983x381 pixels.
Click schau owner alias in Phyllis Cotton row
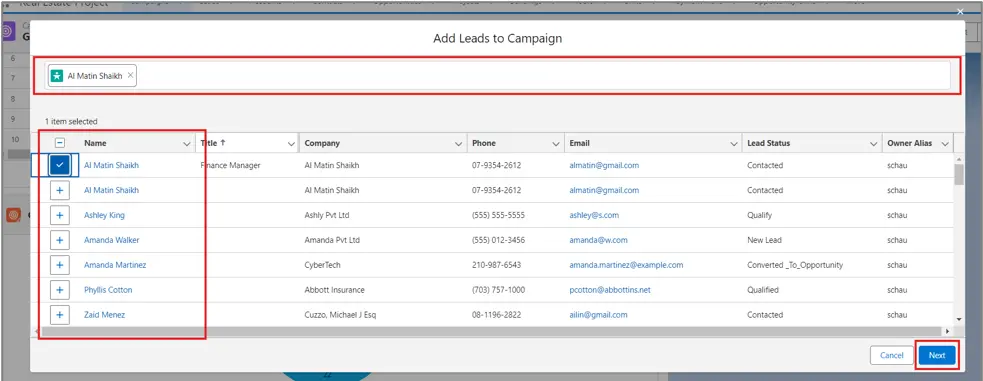pyautogui.click(x=897, y=290)
